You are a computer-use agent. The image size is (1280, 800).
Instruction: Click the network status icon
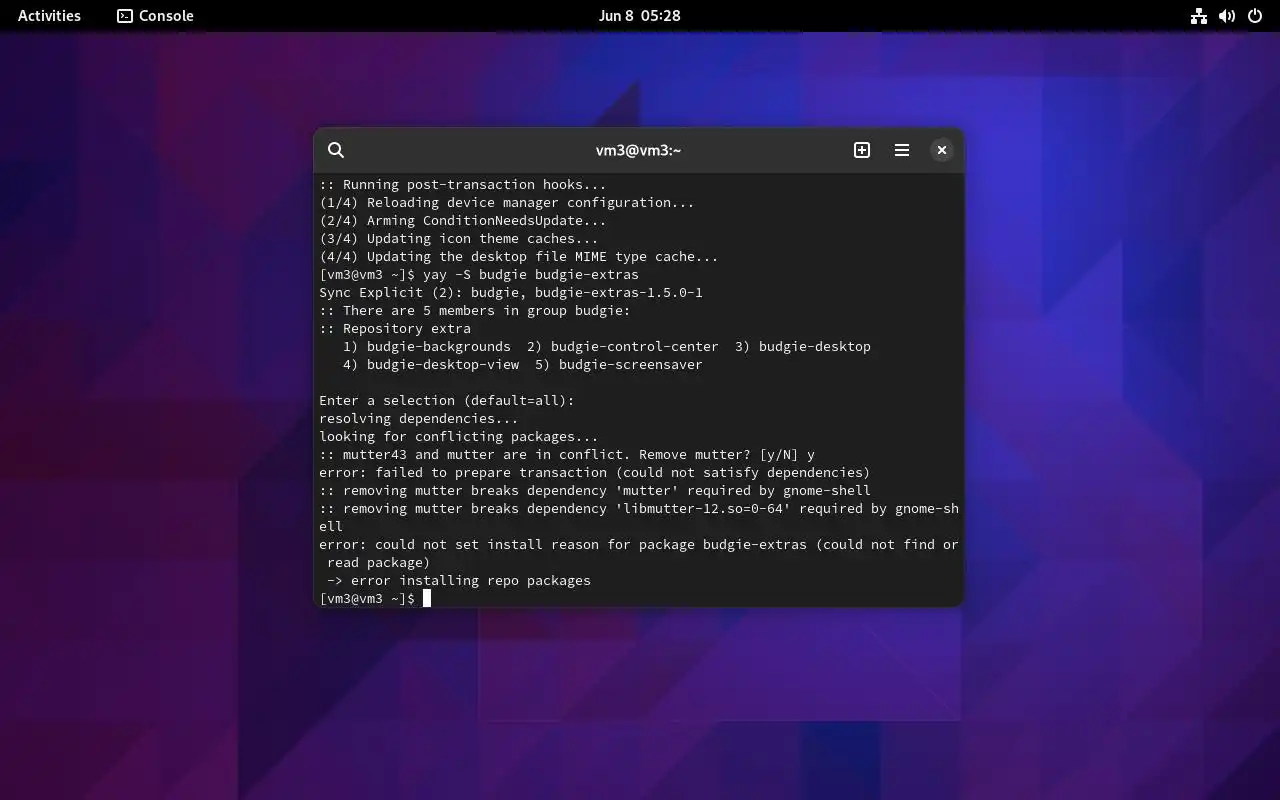point(1198,16)
